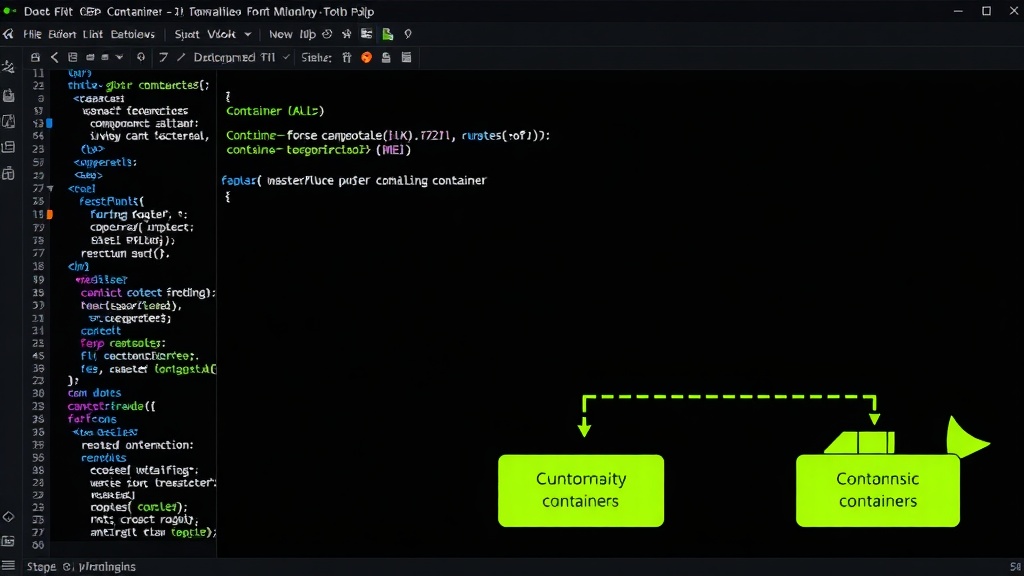Click code line 'cam dotes'
The height and width of the screenshot is (576, 1024).
point(95,393)
